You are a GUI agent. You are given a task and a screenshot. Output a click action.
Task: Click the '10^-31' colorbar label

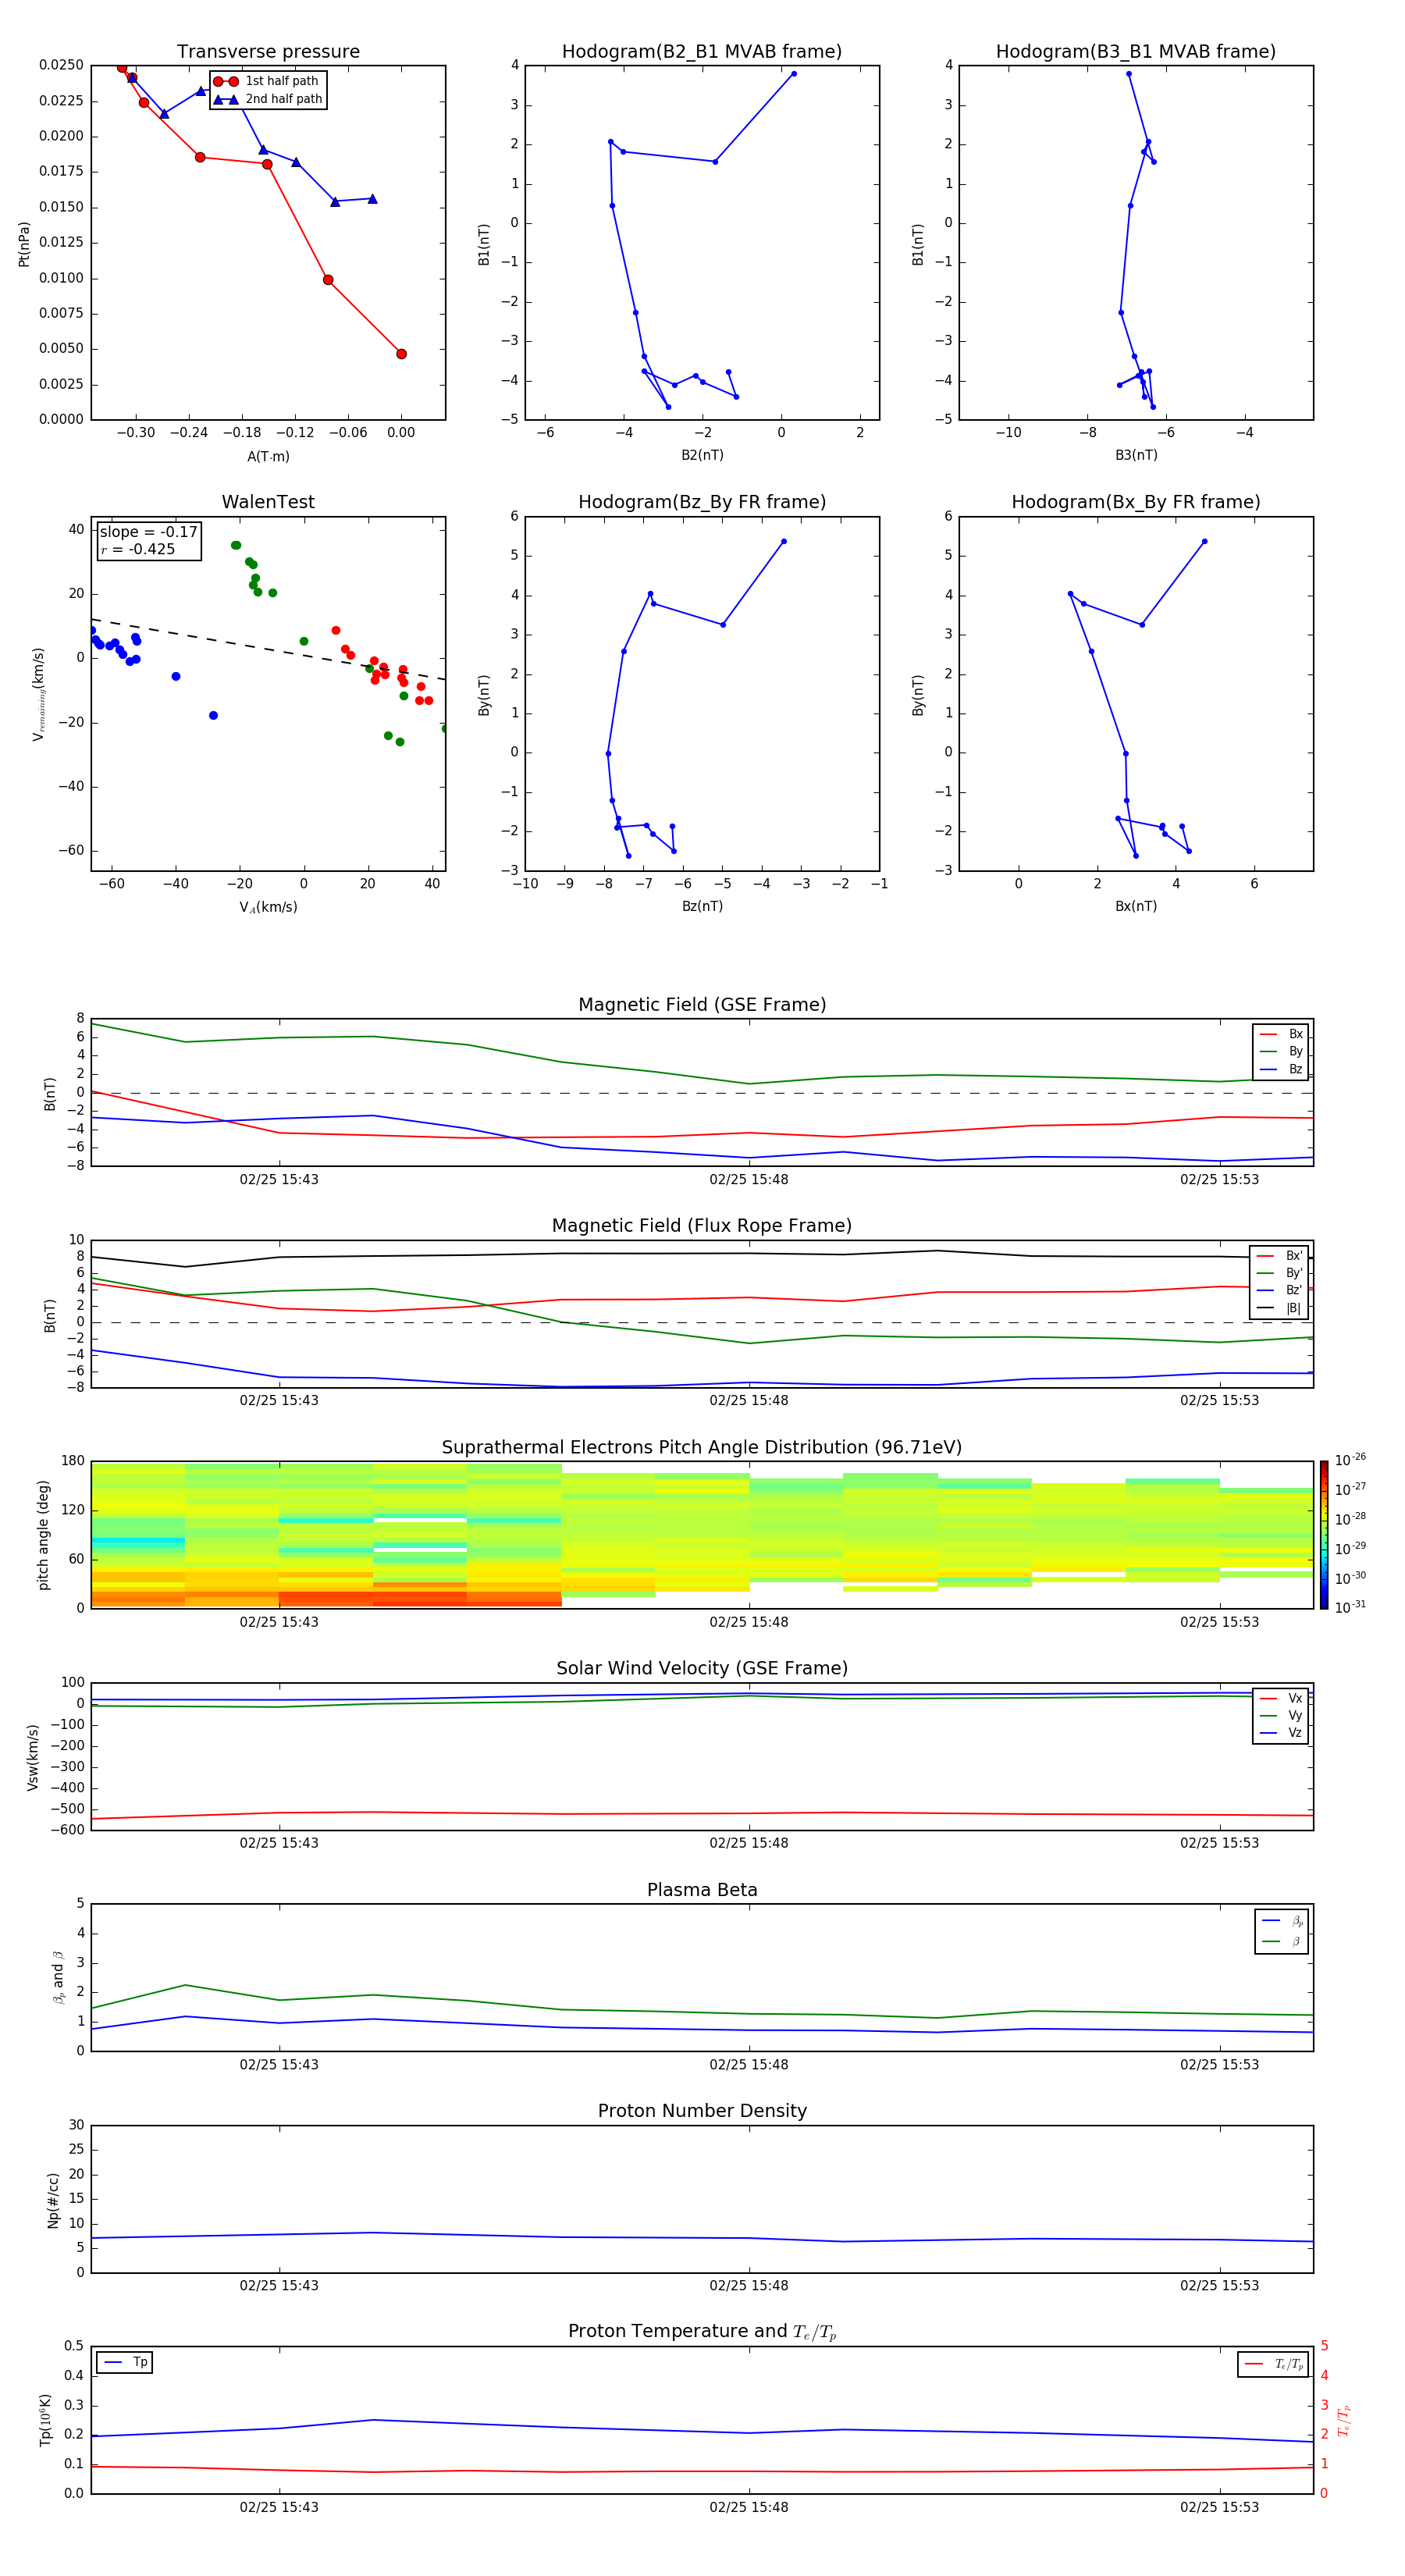coord(1350,1607)
